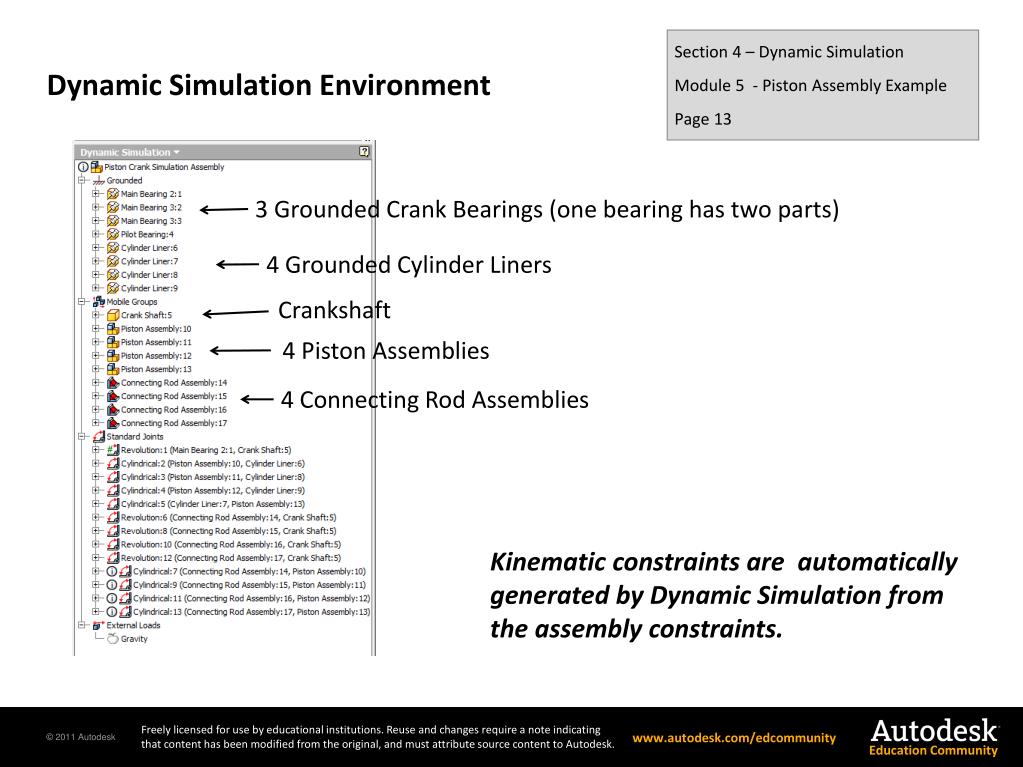
Task: Select the Revolution:1 joint icon
Action: [113, 450]
